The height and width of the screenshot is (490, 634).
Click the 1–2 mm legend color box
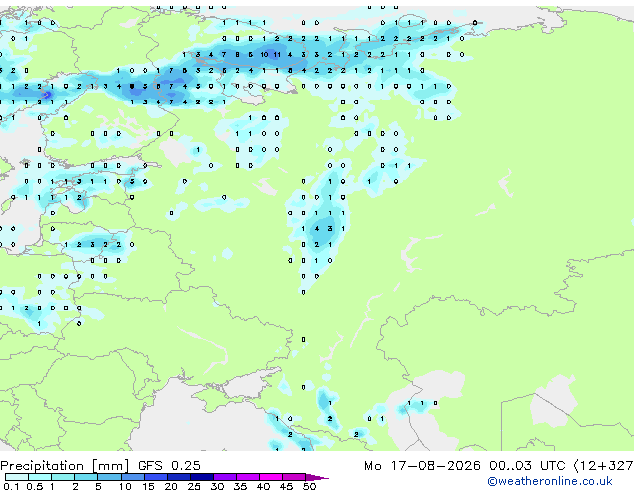[63, 477]
